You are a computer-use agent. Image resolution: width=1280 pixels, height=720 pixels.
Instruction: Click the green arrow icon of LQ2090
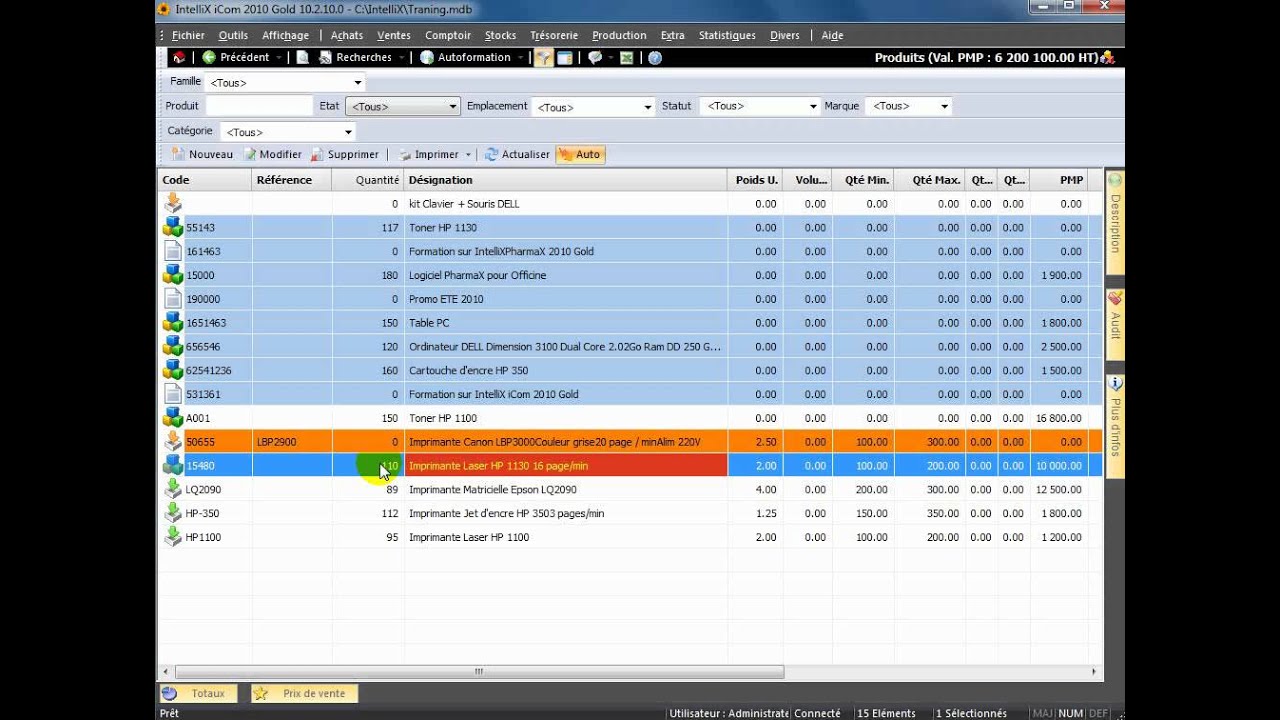[x=173, y=489]
